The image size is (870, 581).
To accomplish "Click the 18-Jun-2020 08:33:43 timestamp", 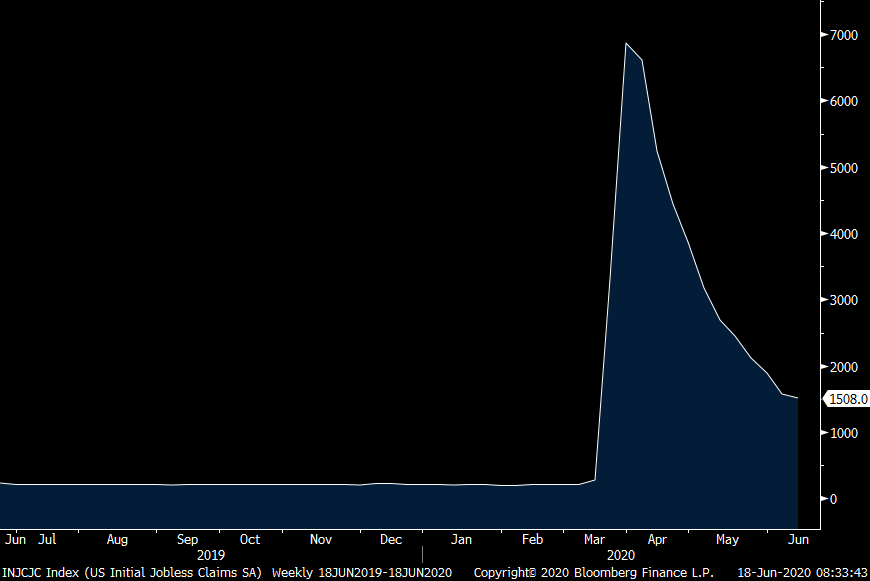I will (x=802, y=573).
